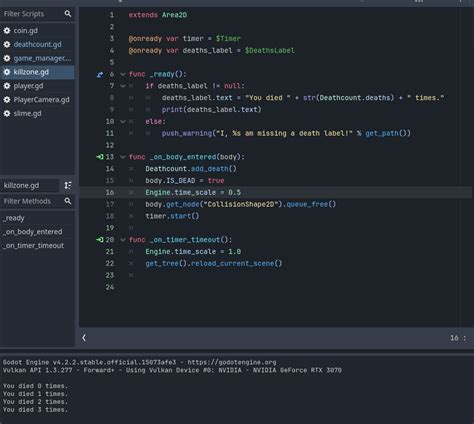Collapse the _on_timer_timeout function block

click(x=123, y=240)
